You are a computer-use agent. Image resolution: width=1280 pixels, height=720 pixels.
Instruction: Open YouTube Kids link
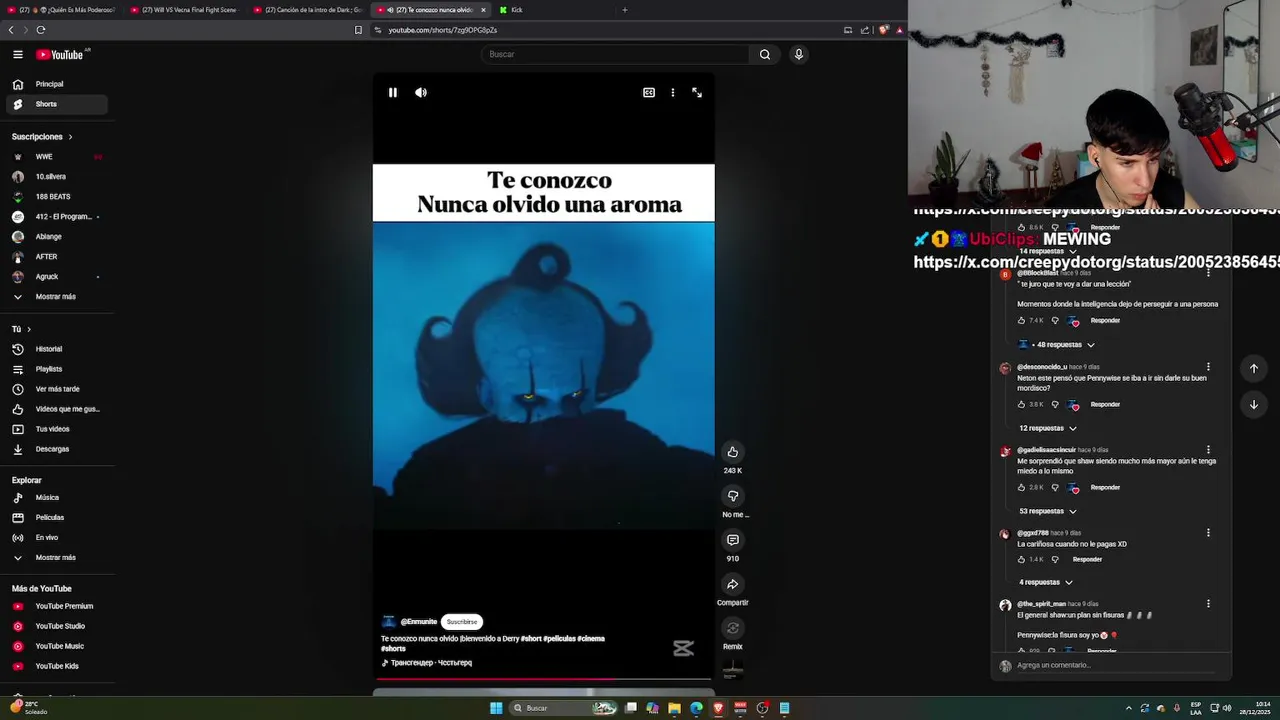coord(58,666)
